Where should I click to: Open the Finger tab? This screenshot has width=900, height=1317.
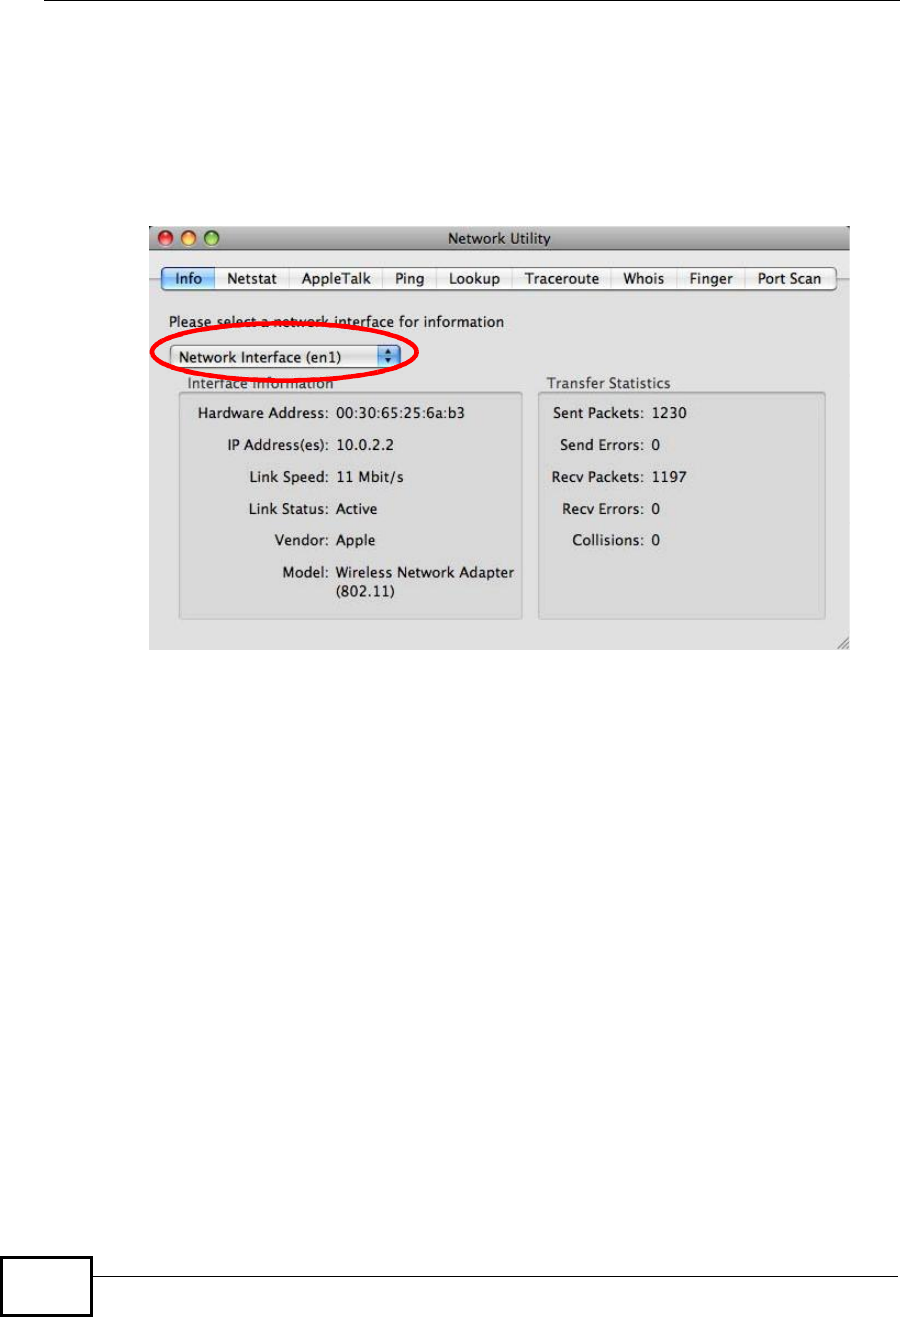tap(711, 279)
